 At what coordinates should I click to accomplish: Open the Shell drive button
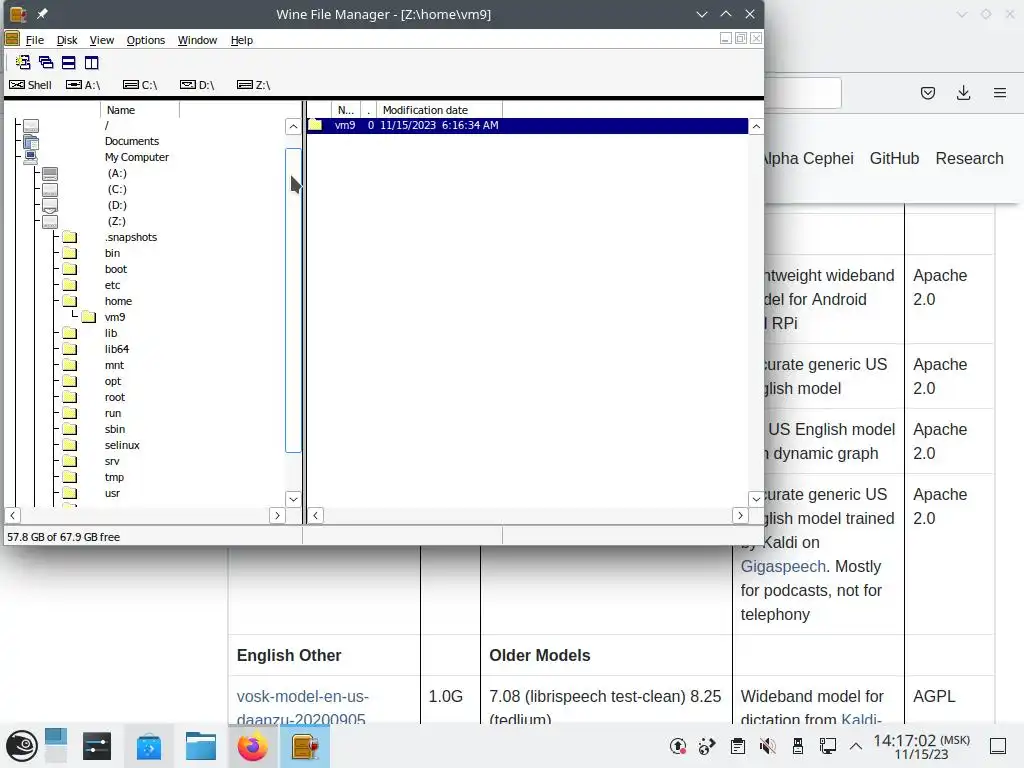pos(30,85)
